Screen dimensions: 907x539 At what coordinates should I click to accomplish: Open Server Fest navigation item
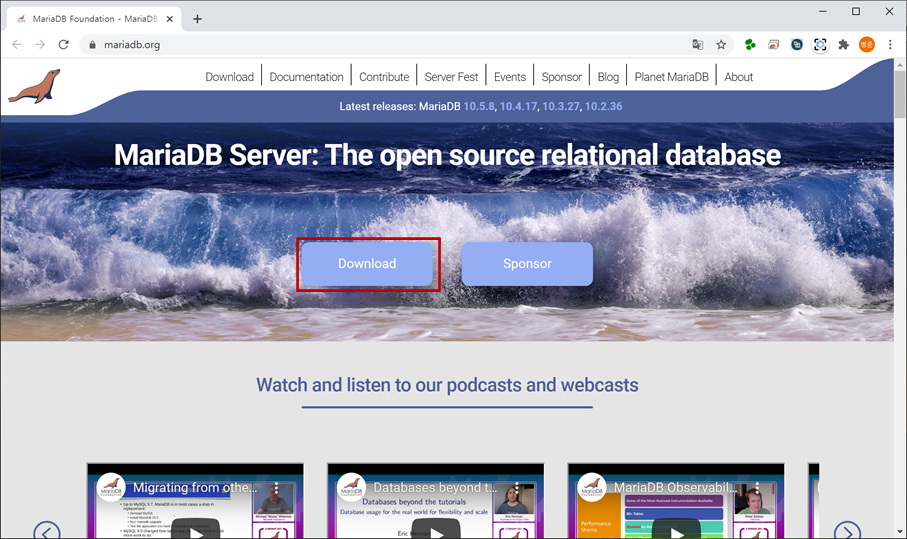click(x=451, y=77)
